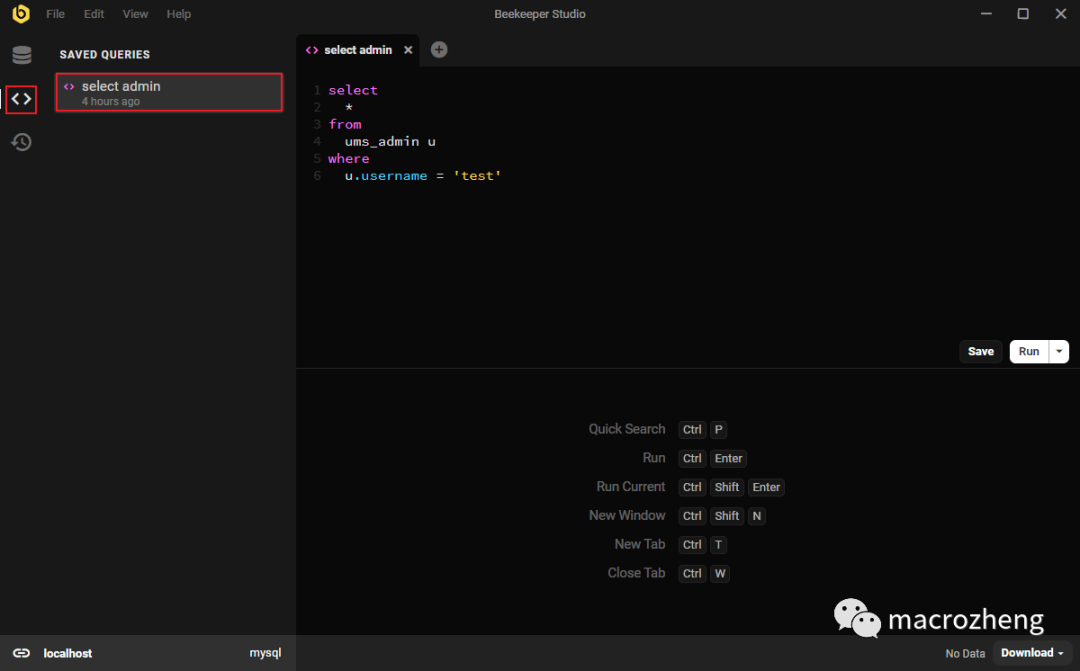The height and width of the screenshot is (671, 1080).
Task: Open the File menu
Action: 55,14
